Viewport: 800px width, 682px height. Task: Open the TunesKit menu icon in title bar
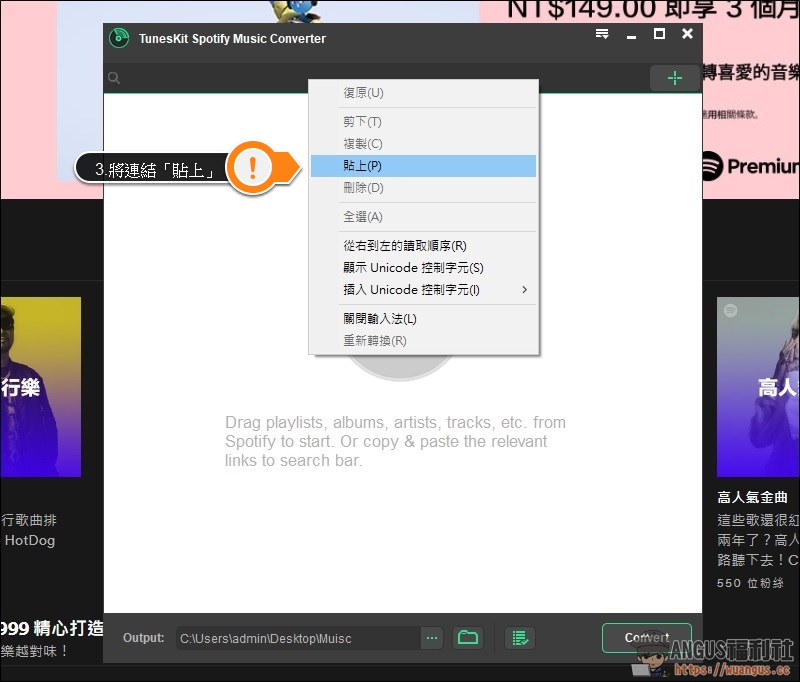602,35
